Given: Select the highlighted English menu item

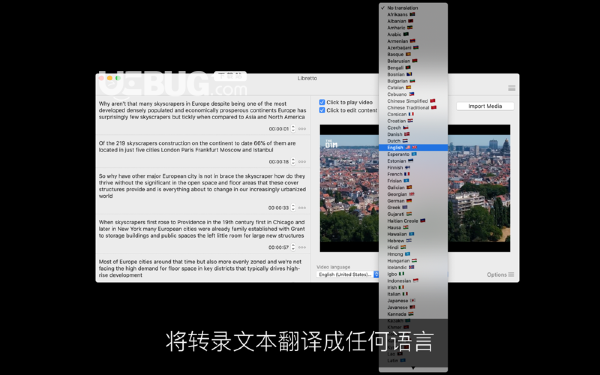Looking at the screenshot, I should 413,148.
